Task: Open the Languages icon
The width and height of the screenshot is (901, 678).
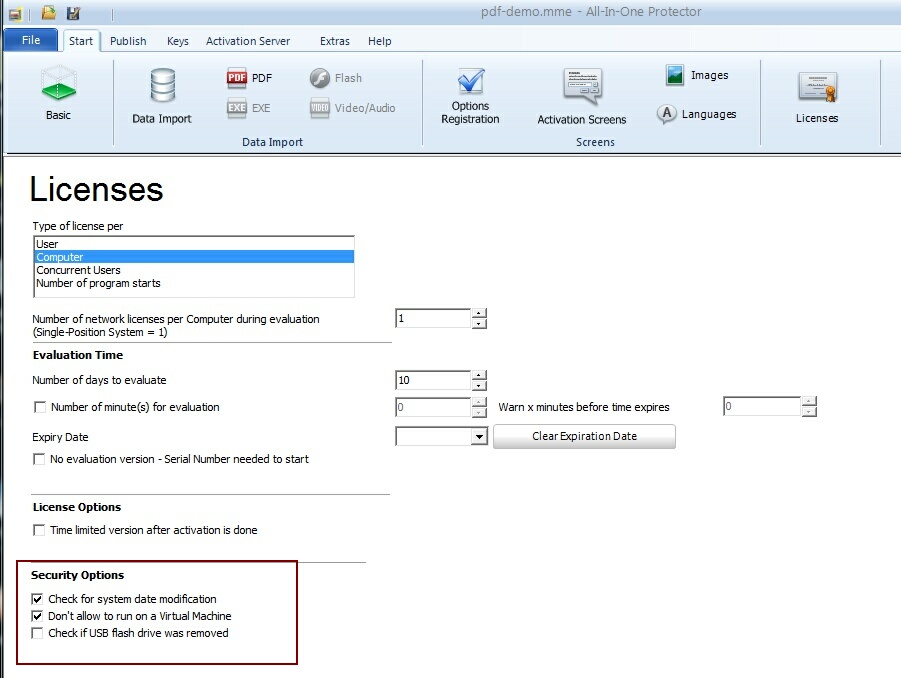Action: pos(667,115)
